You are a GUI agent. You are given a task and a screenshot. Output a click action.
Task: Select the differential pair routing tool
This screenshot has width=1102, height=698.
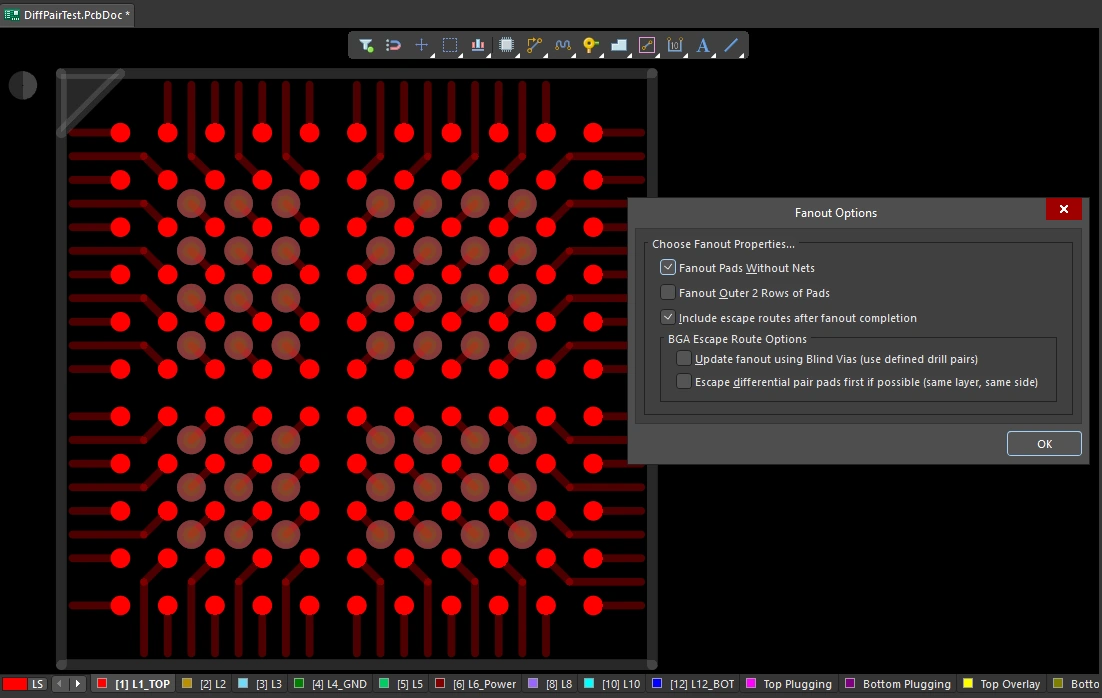click(x=562, y=45)
